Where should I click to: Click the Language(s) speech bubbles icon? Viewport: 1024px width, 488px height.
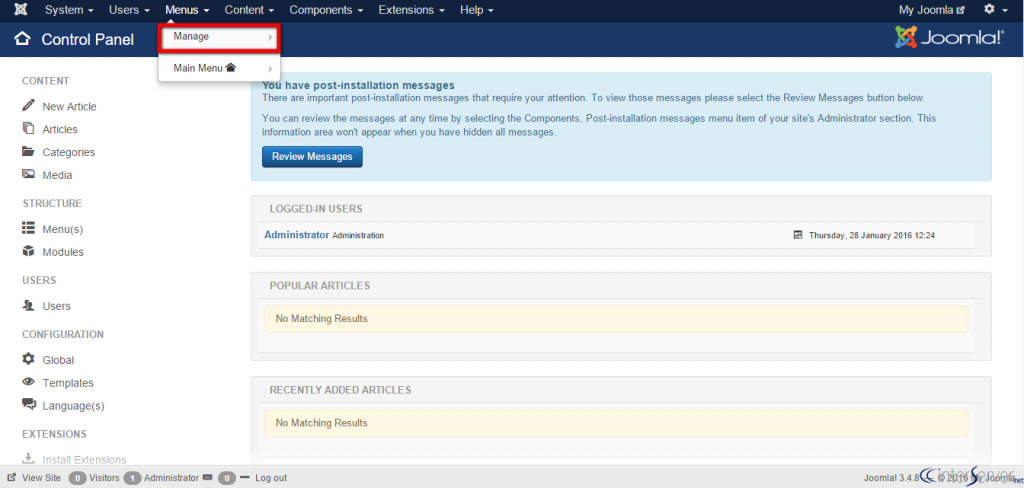click(x=29, y=404)
